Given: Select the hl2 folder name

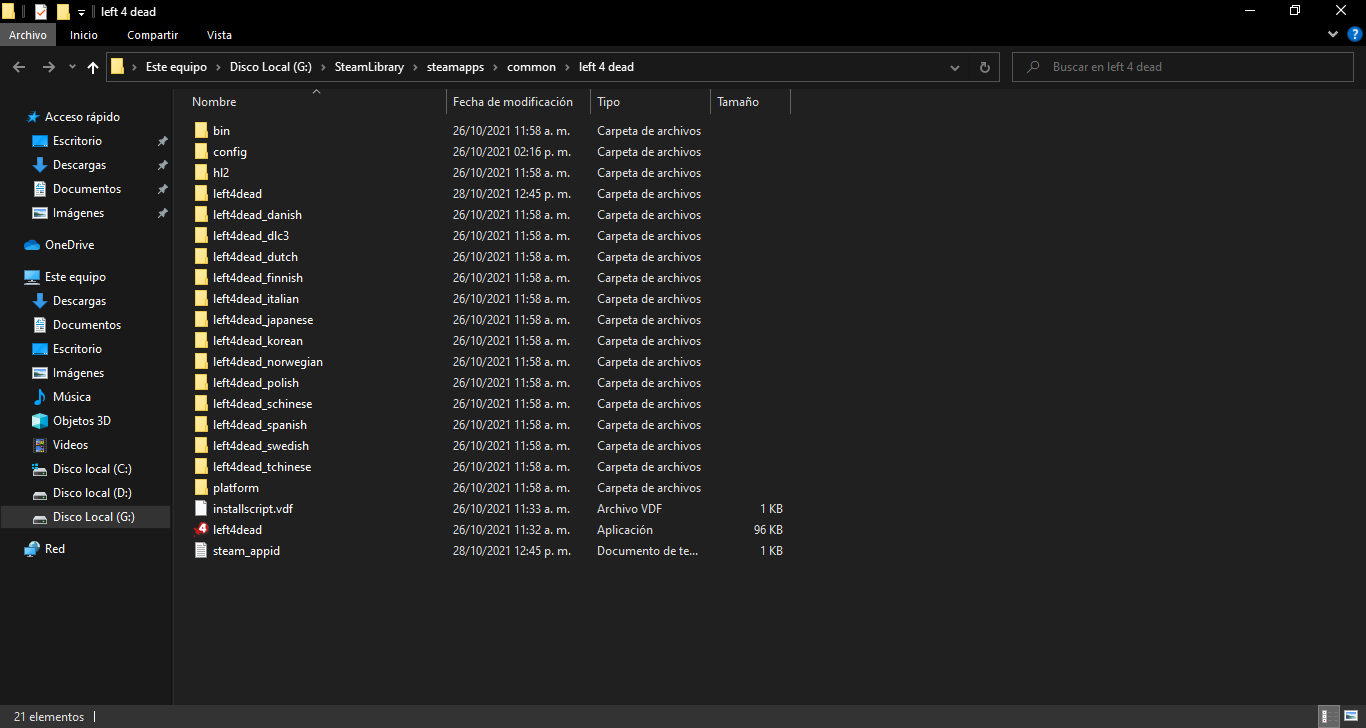Looking at the screenshot, I should coord(221,173).
